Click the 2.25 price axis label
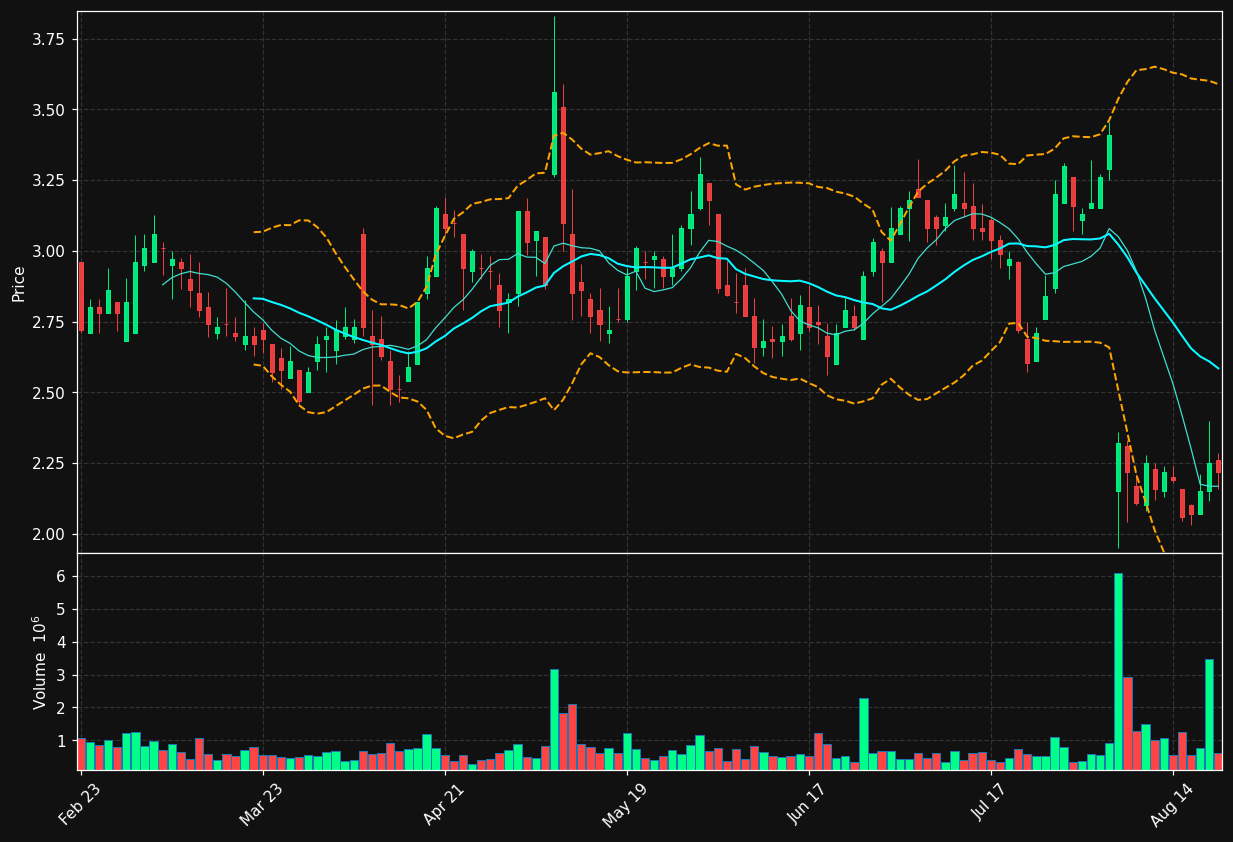This screenshot has width=1233, height=842. pyautogui.click(x=48, y=464)
